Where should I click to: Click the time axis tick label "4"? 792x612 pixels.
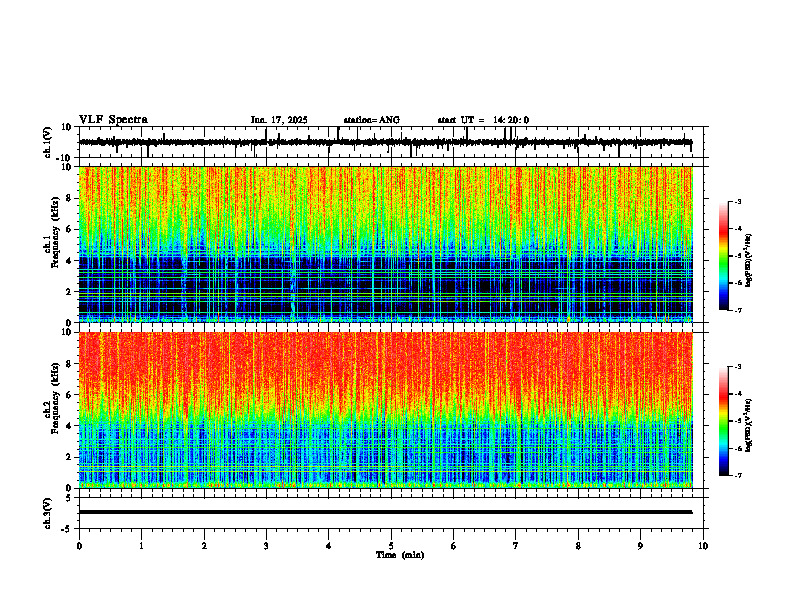point(329,546)
